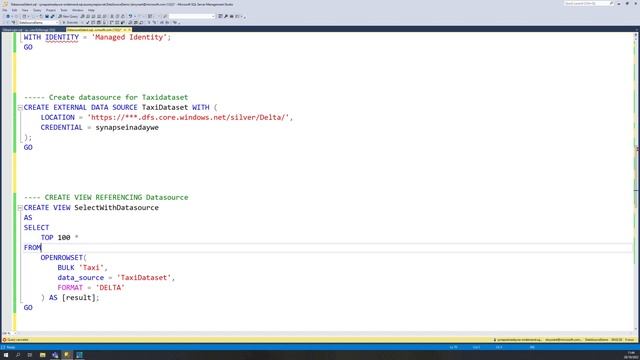Click the Quick Launch search field

coord(589,3)
